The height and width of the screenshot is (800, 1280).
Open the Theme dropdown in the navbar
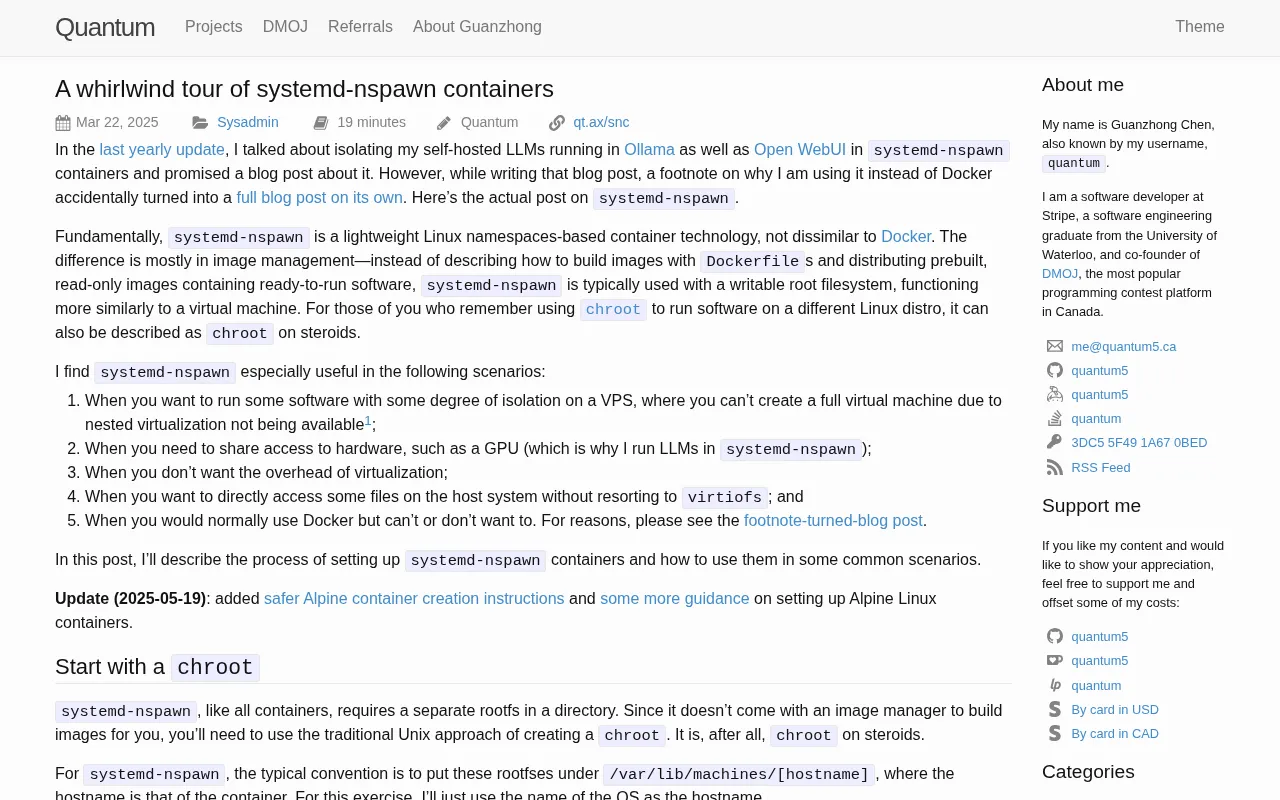[1200, 27]
